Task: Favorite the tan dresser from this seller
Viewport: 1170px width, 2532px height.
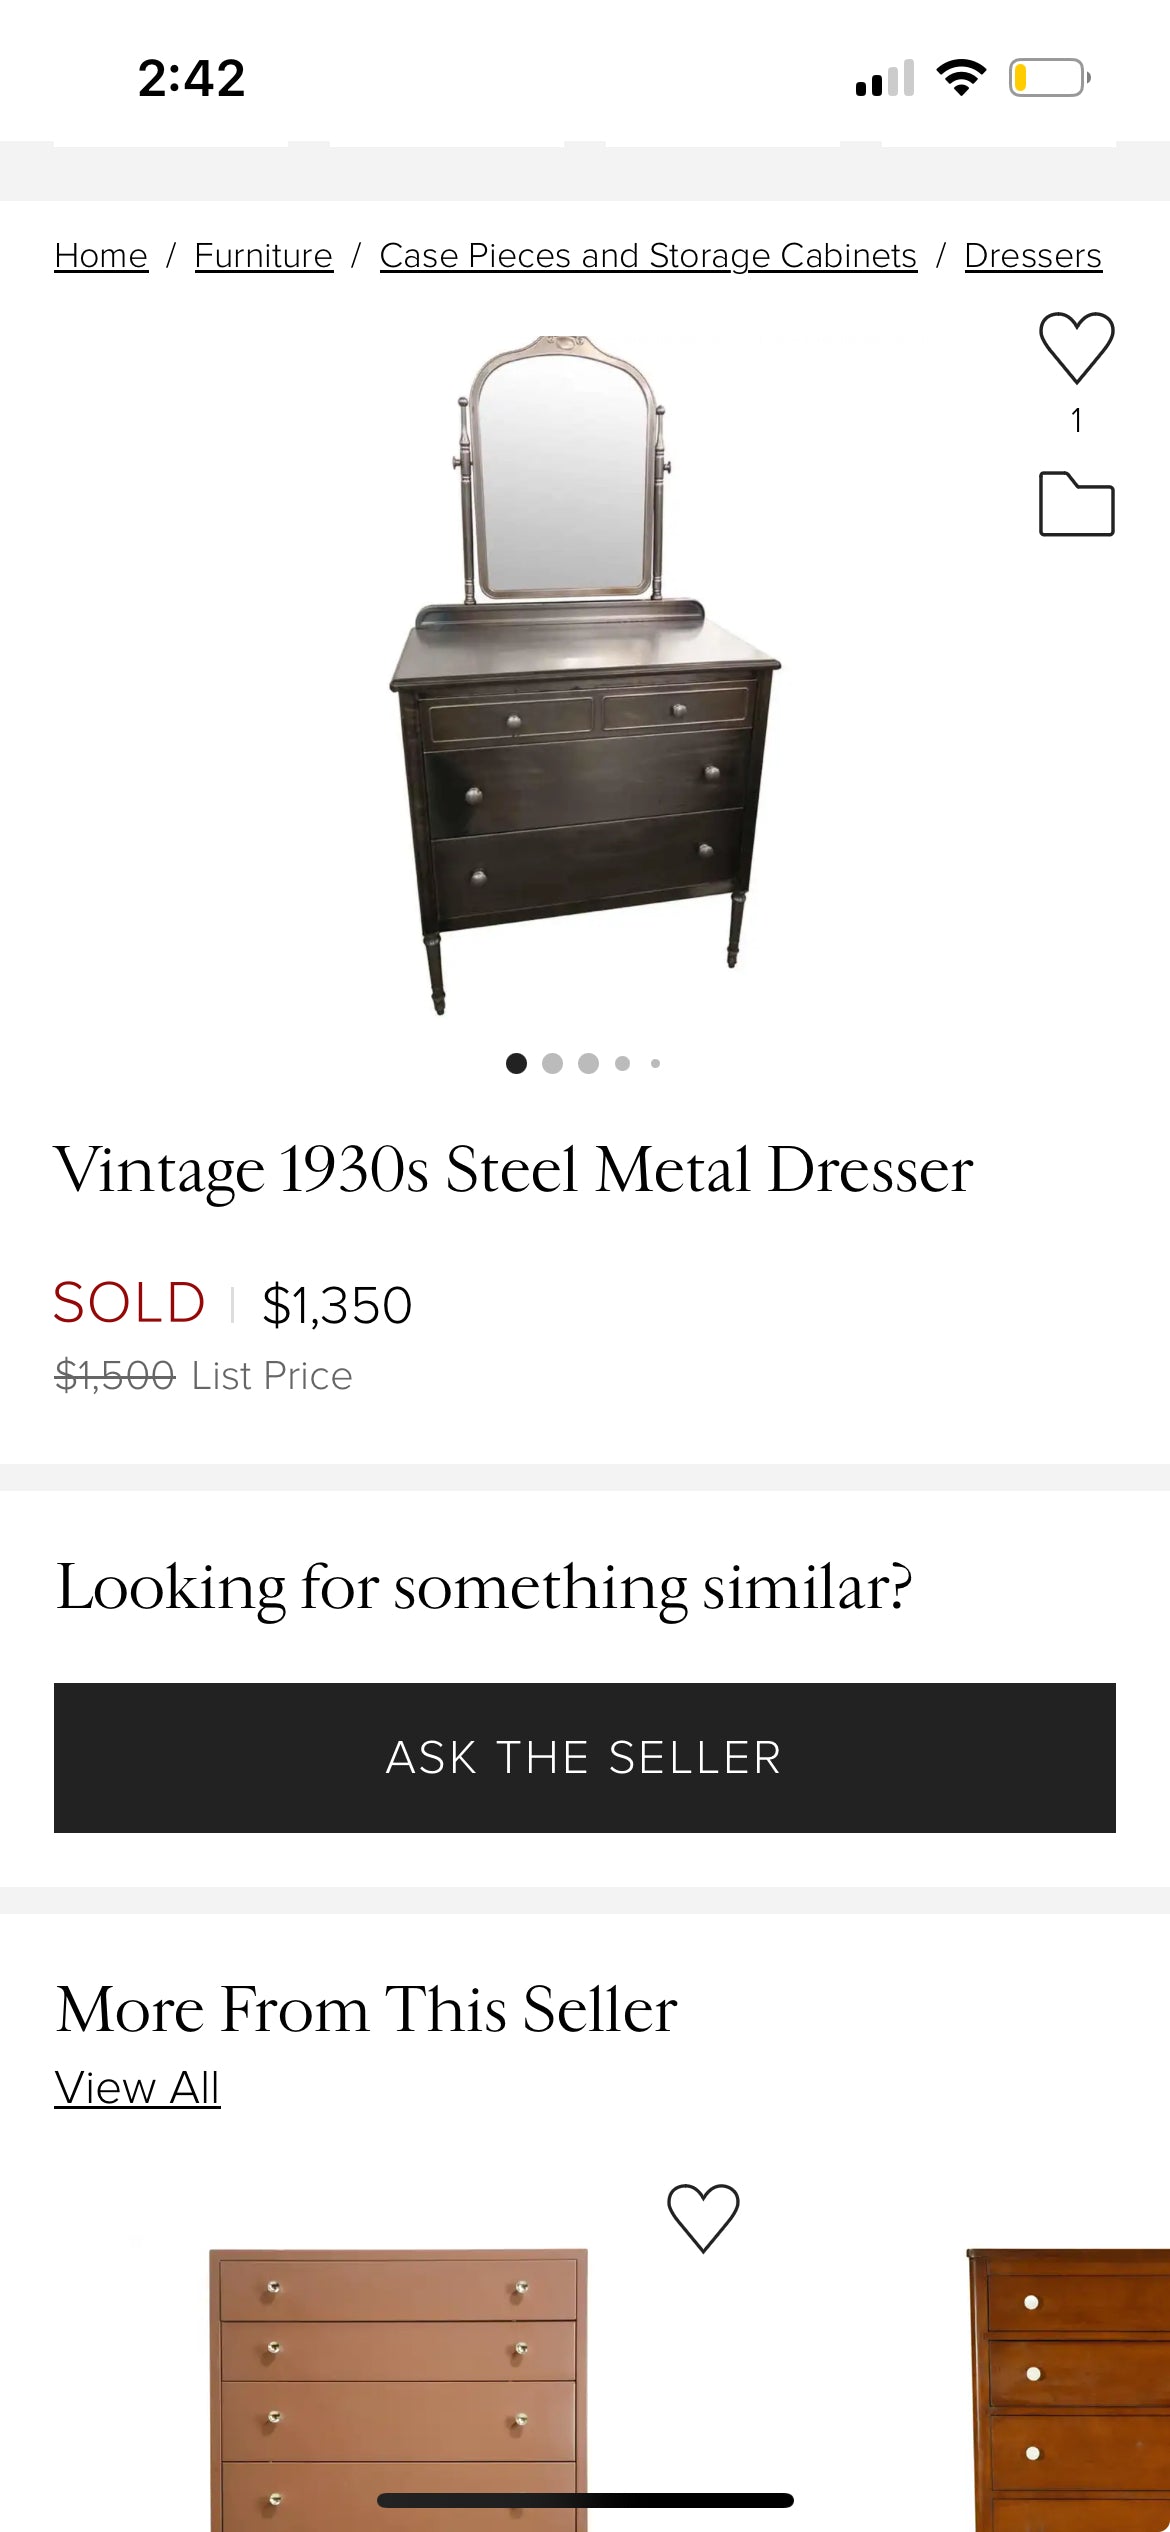Action: pyautogui.click(x=703, y=2218)
